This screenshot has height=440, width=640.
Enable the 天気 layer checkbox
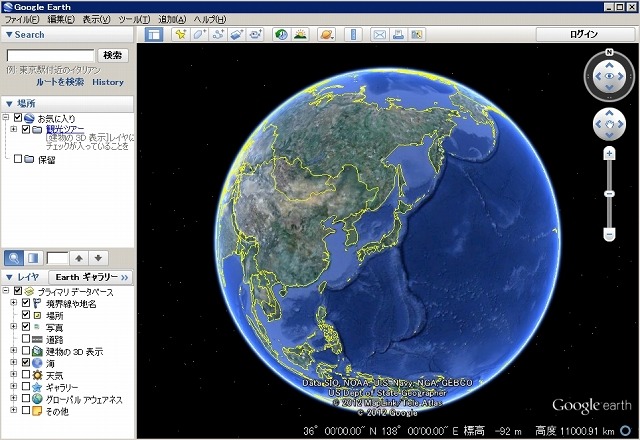pyautogui.click(x=26, y=375)
